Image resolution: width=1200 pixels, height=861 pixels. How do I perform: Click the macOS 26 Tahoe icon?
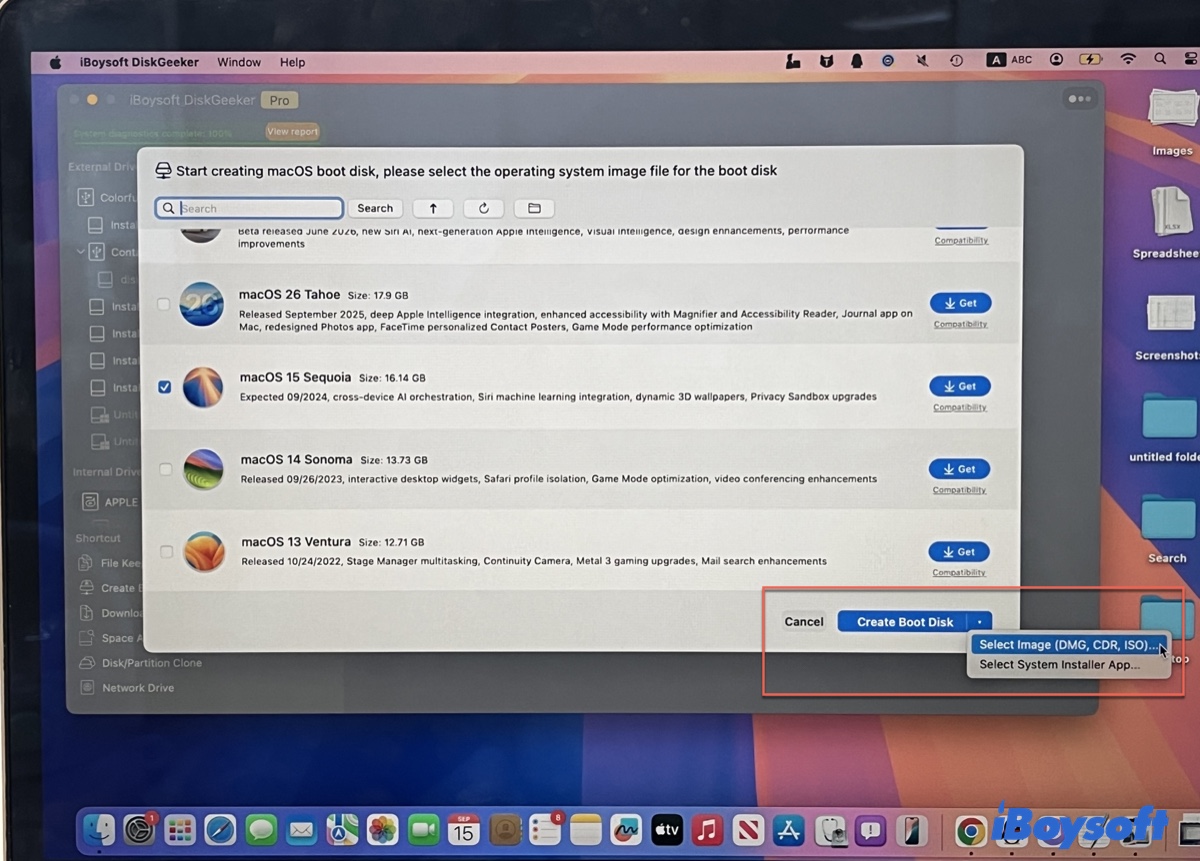tap(202, 304)
